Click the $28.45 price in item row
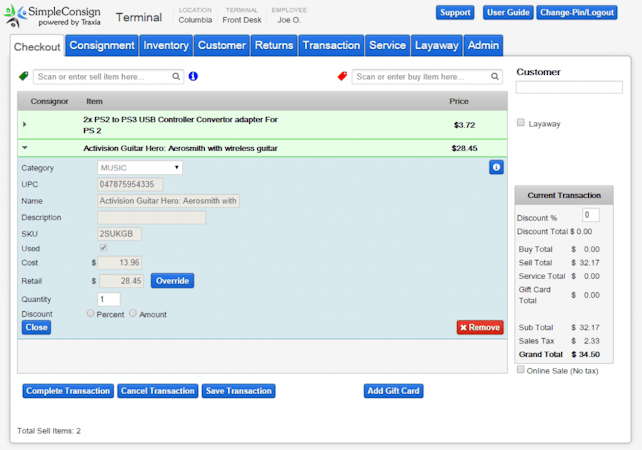The width and height of the screenshot is (642, 450). coord(464,148)
